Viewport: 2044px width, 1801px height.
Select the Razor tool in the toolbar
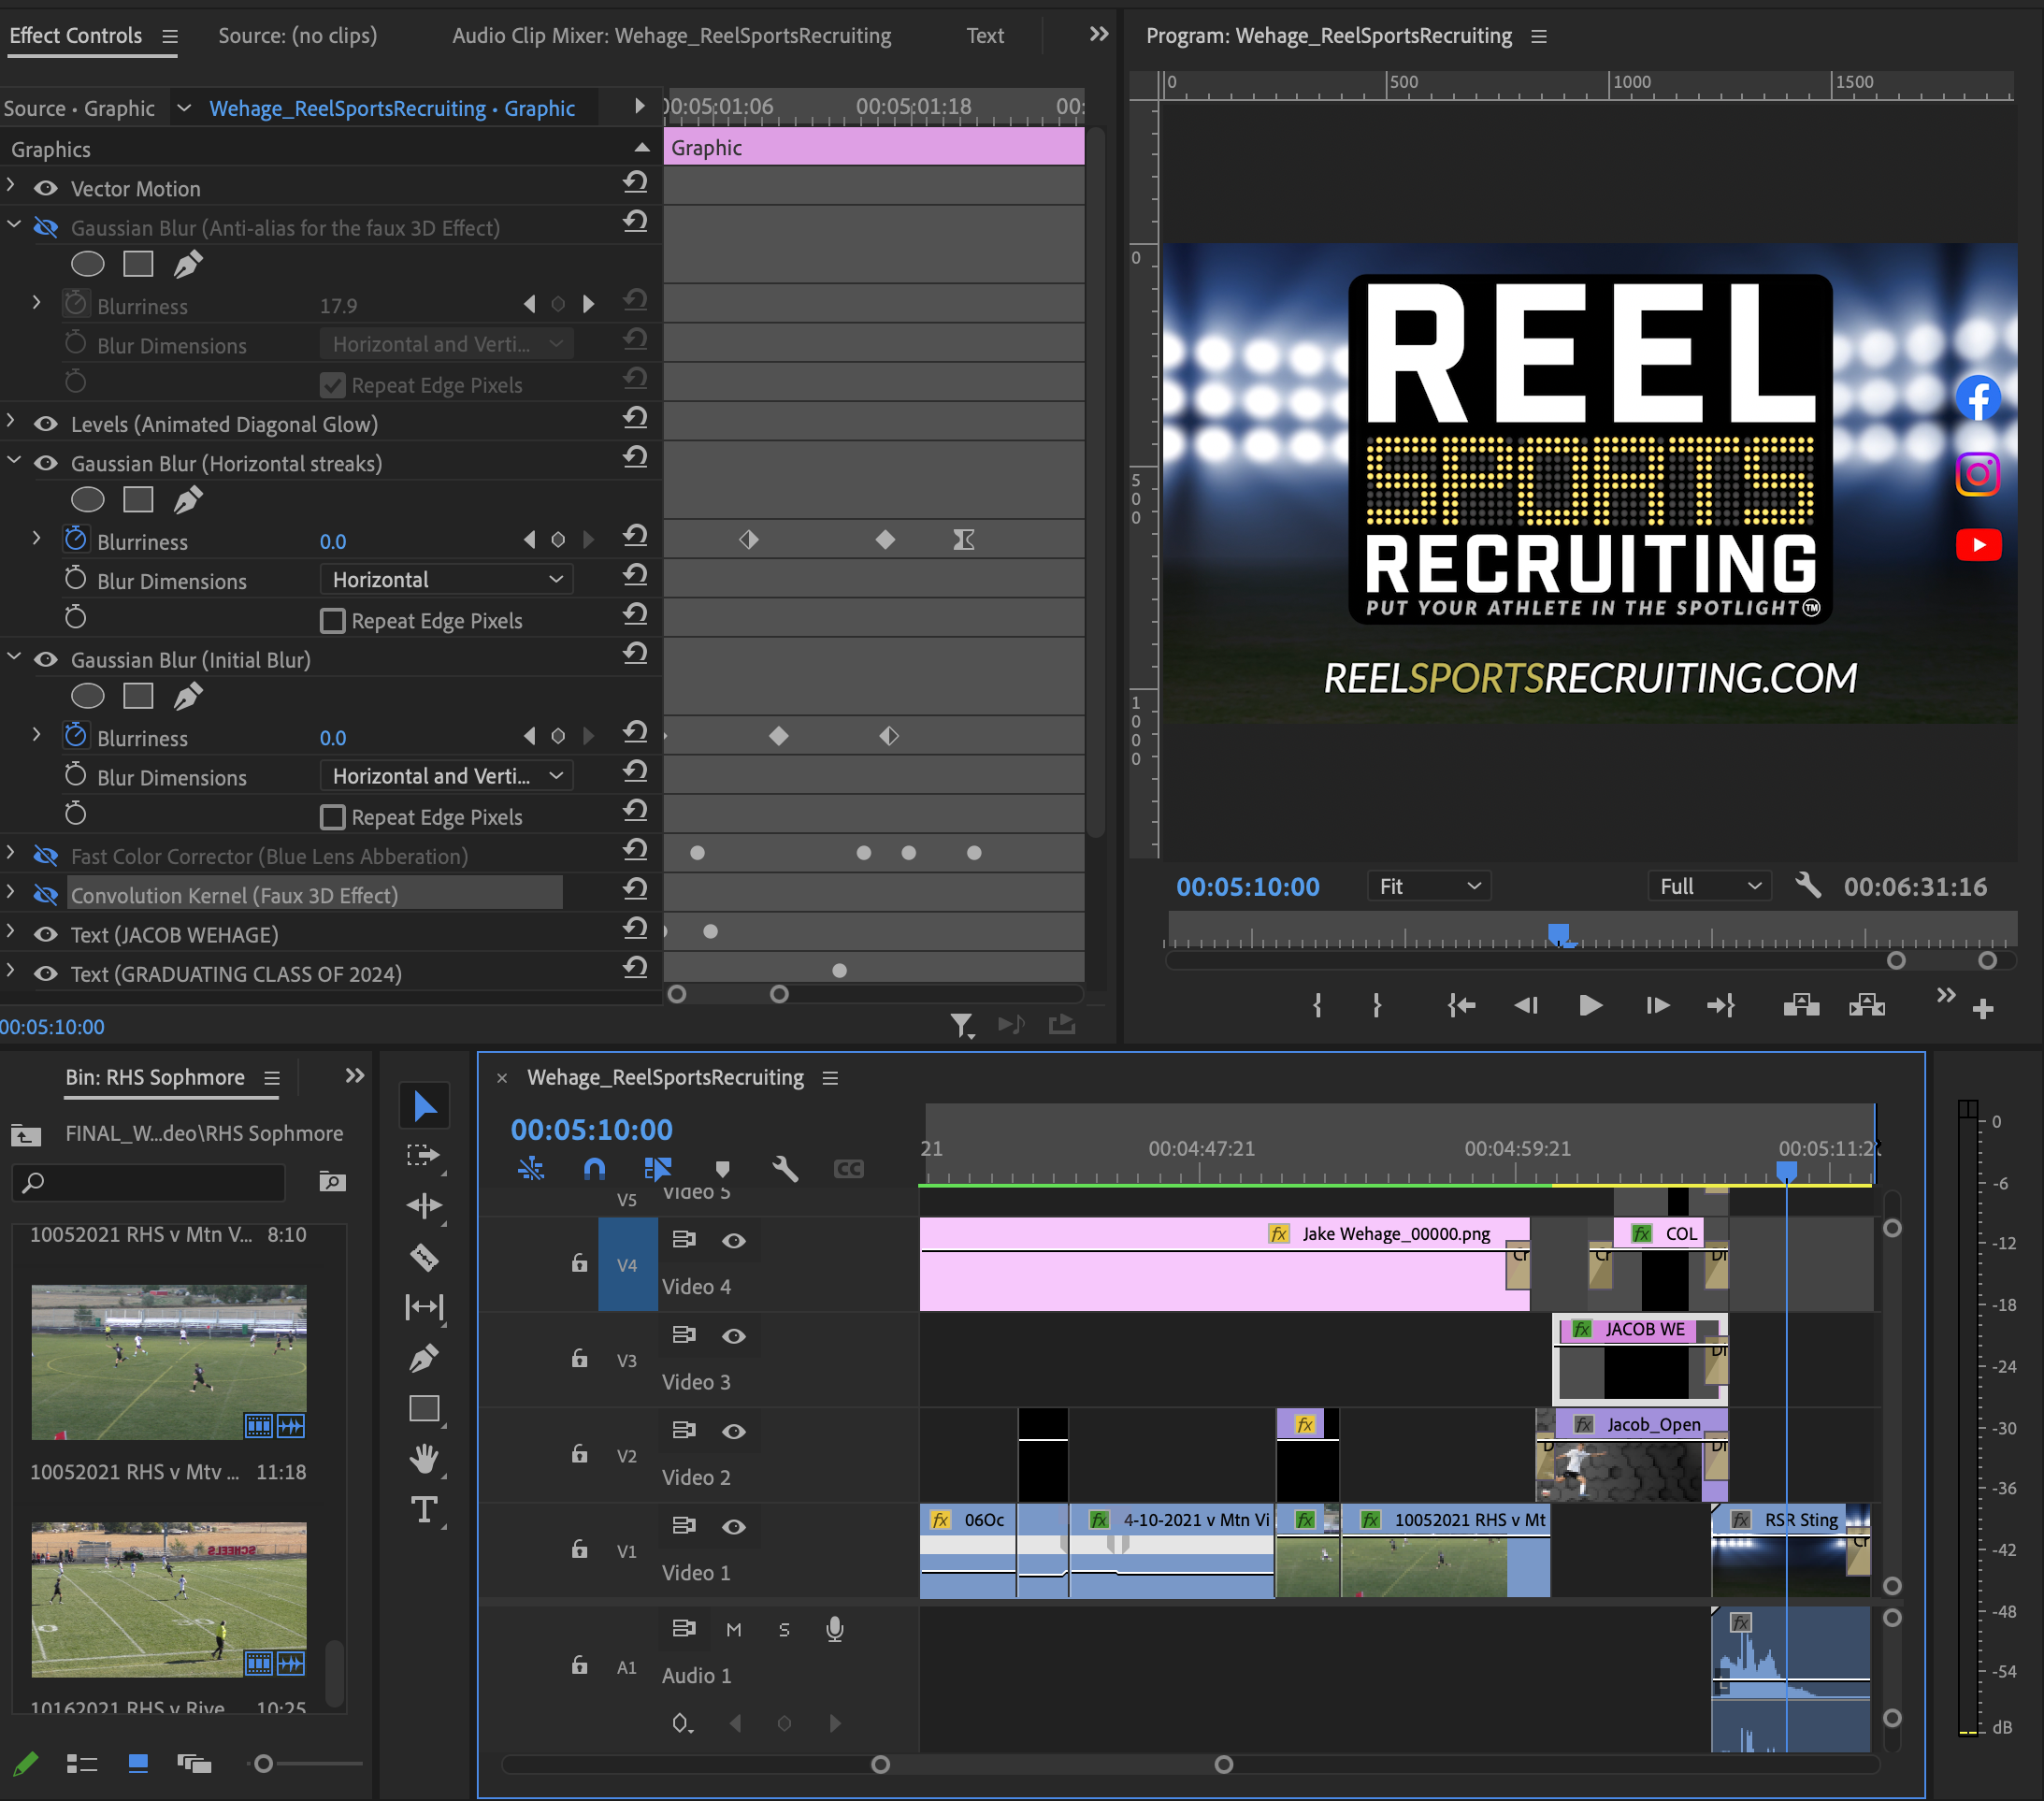pos(424,1257)
